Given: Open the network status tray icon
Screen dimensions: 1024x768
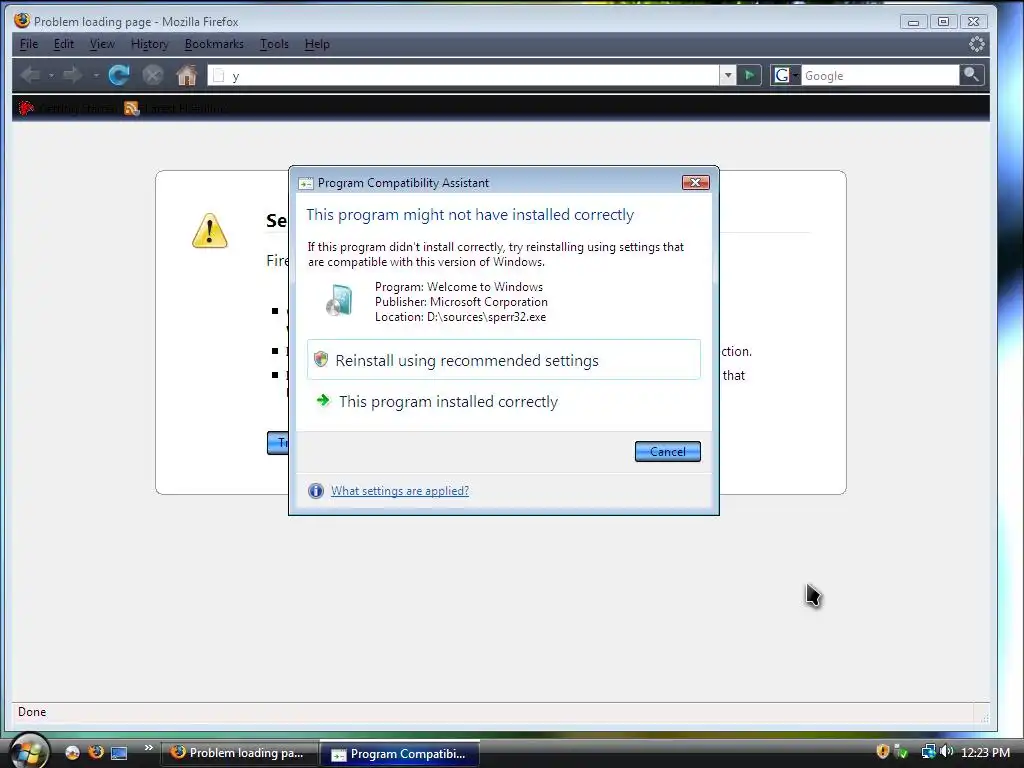Looking at the screenshot, I should (x=928, y=752).
